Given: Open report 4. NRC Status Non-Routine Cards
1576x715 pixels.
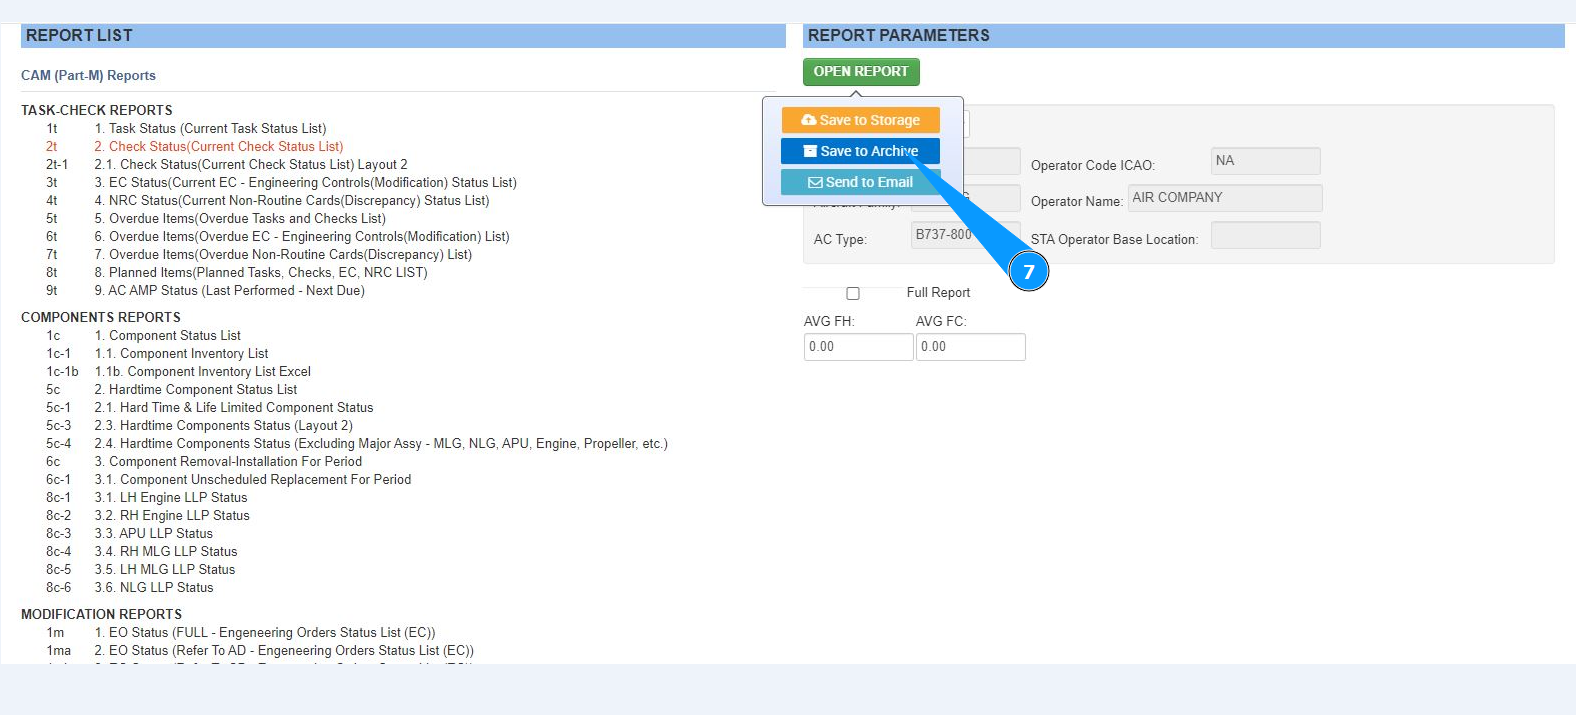Looking at the screenshot, I should coord(292,200).
